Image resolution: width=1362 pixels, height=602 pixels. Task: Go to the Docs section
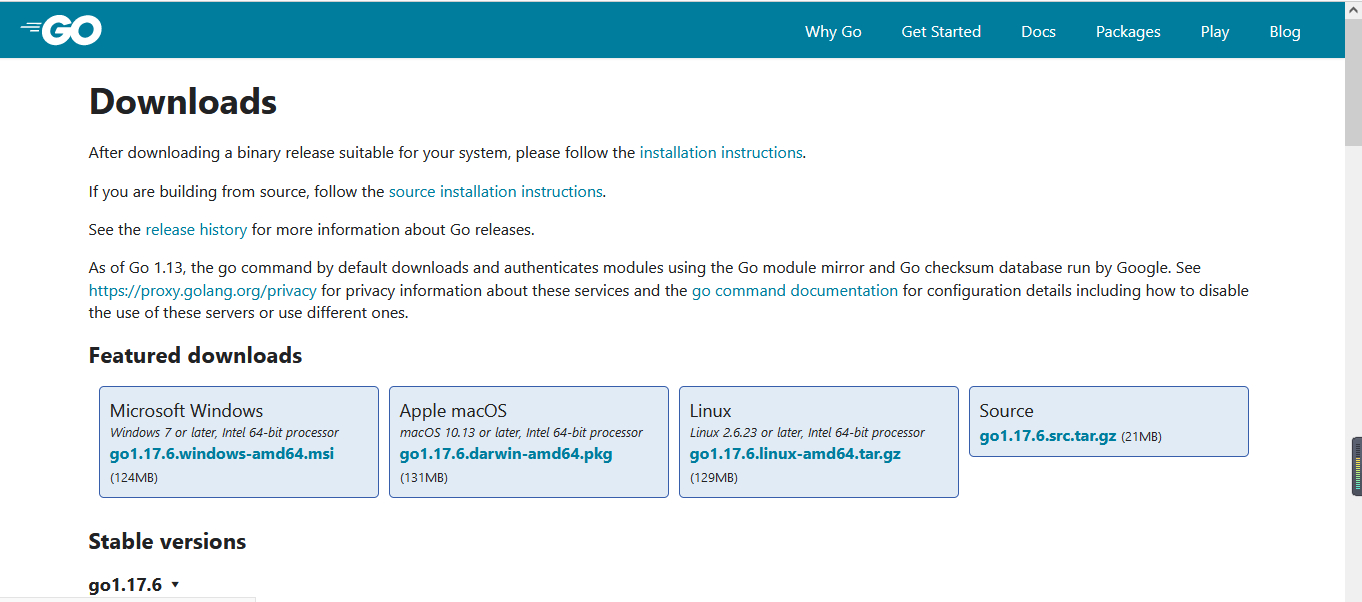pyautogui.click(x=1038, y=31)
